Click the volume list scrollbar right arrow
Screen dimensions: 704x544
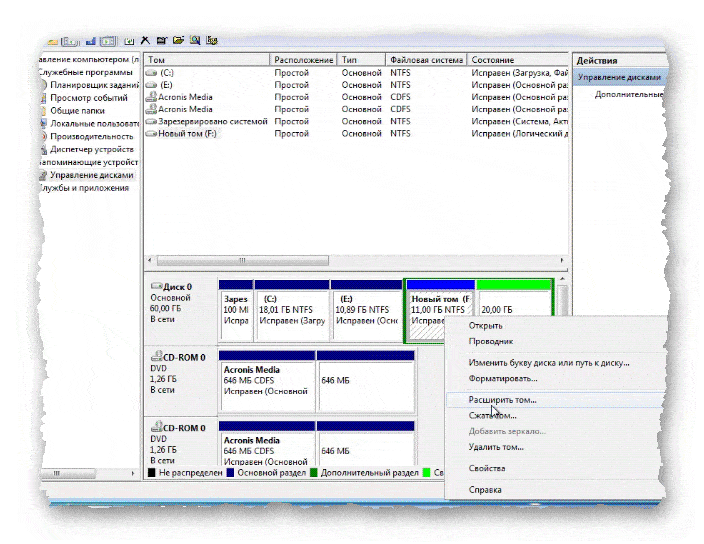562,260
